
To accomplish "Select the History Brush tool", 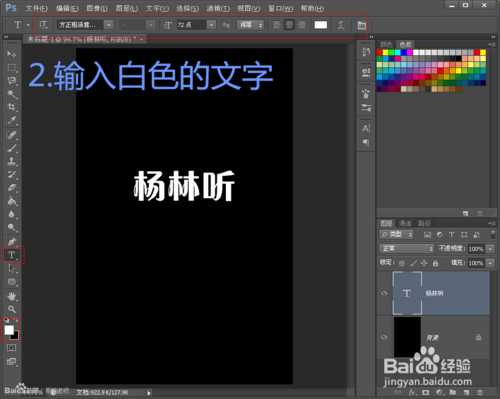I will tap(12, 175).
